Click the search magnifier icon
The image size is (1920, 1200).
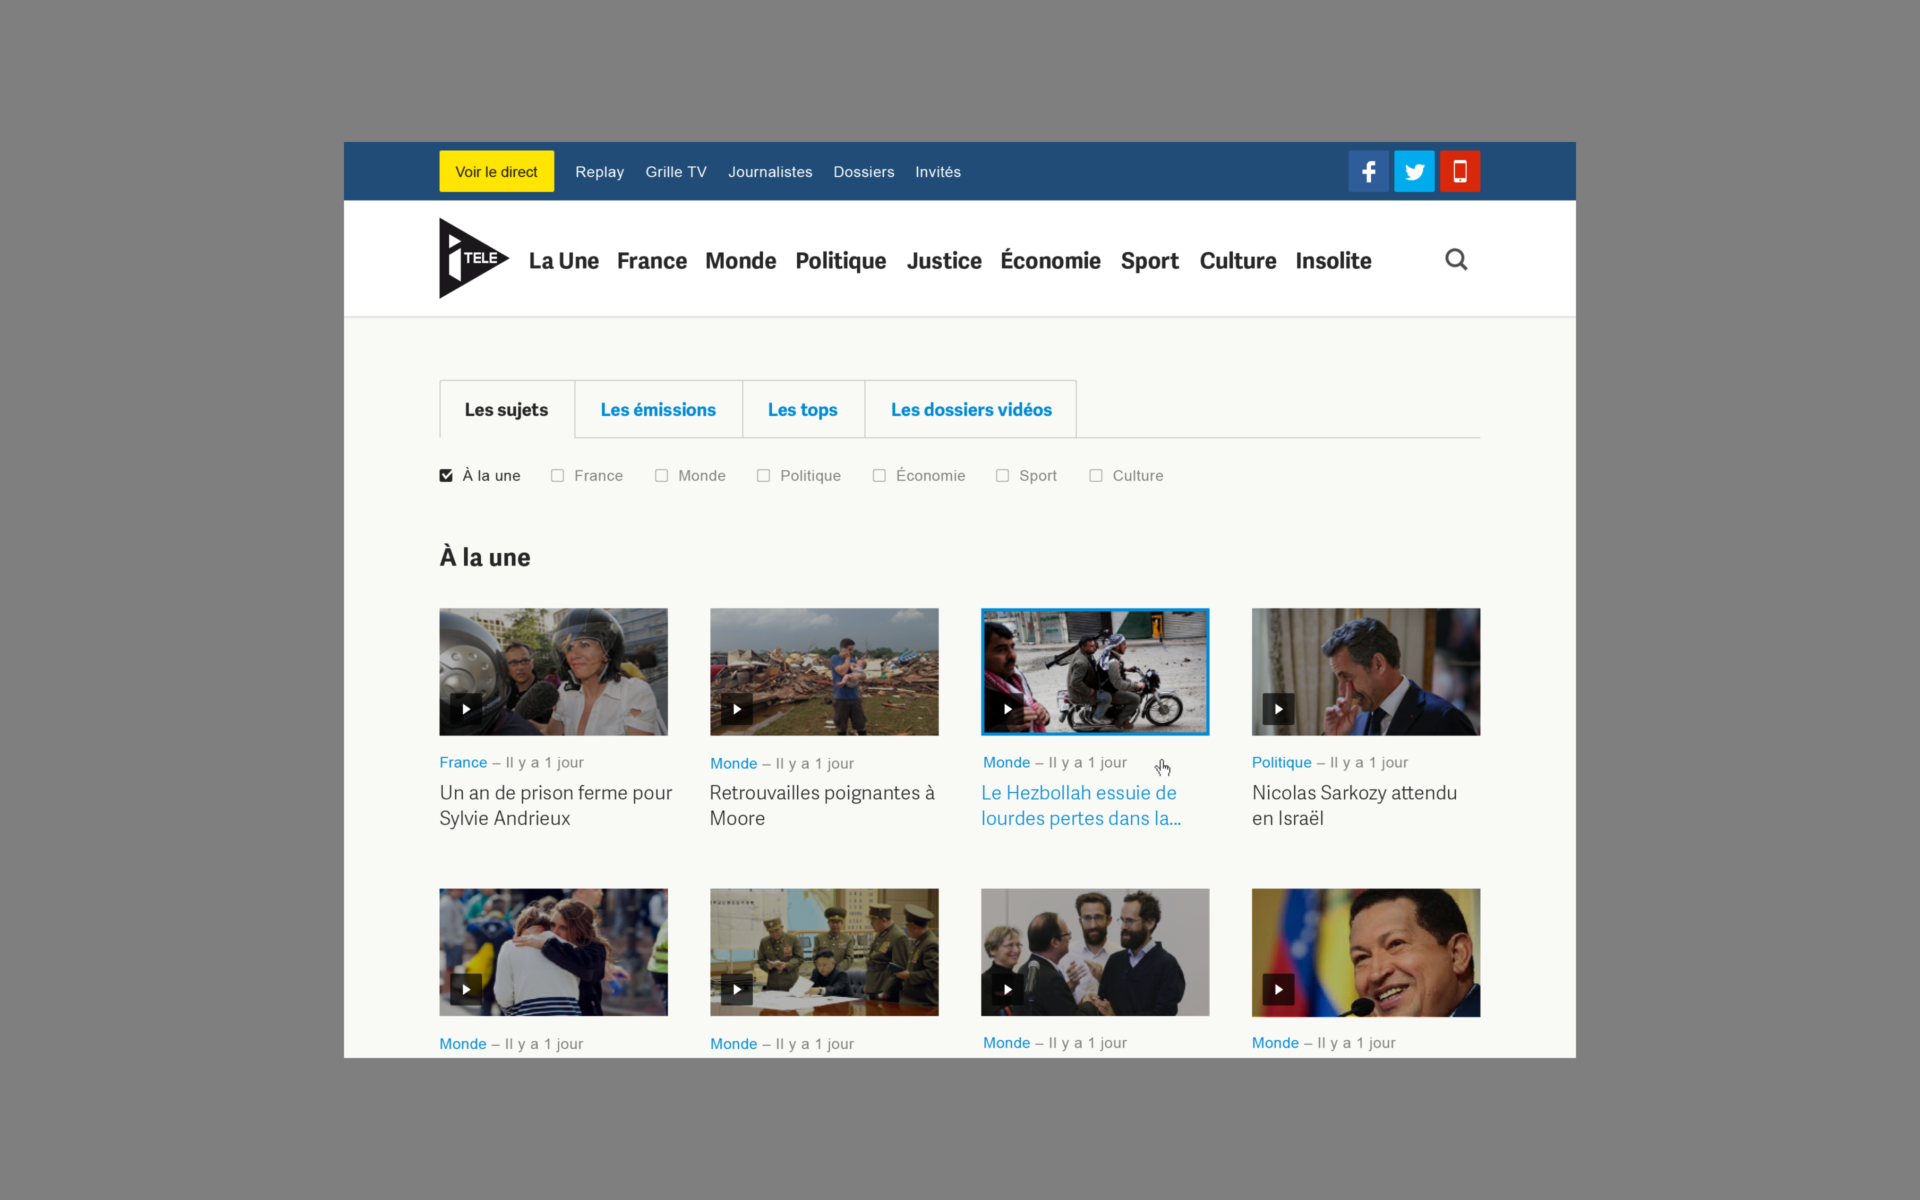click(x=1456, y=260)
